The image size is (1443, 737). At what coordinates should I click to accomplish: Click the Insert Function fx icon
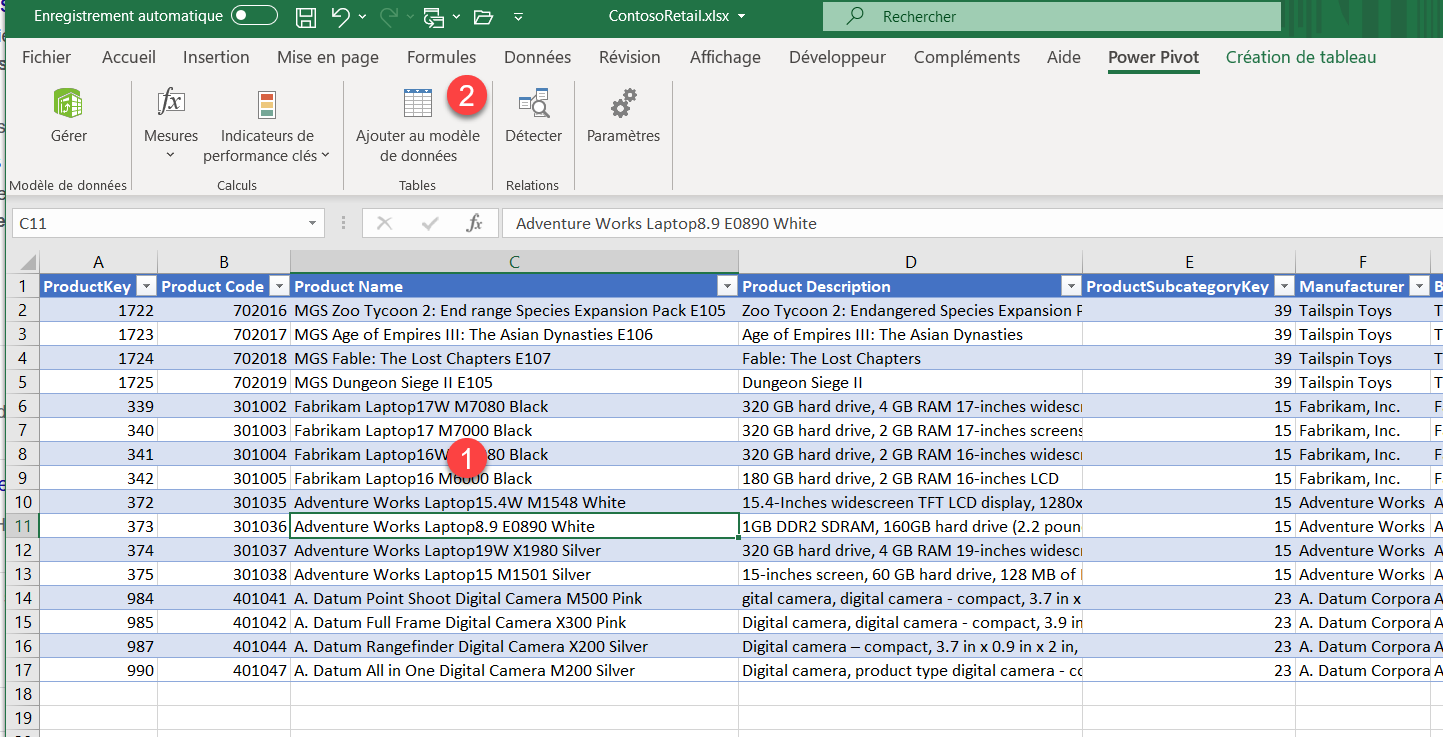pos(475,224)
